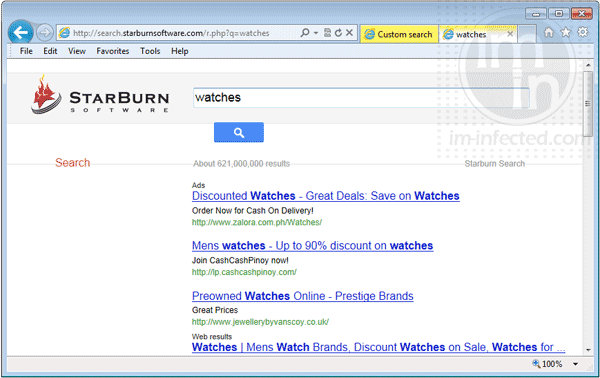The image size is (600, 378).
Task: Open a new blank tab
Action: [527, 34]
